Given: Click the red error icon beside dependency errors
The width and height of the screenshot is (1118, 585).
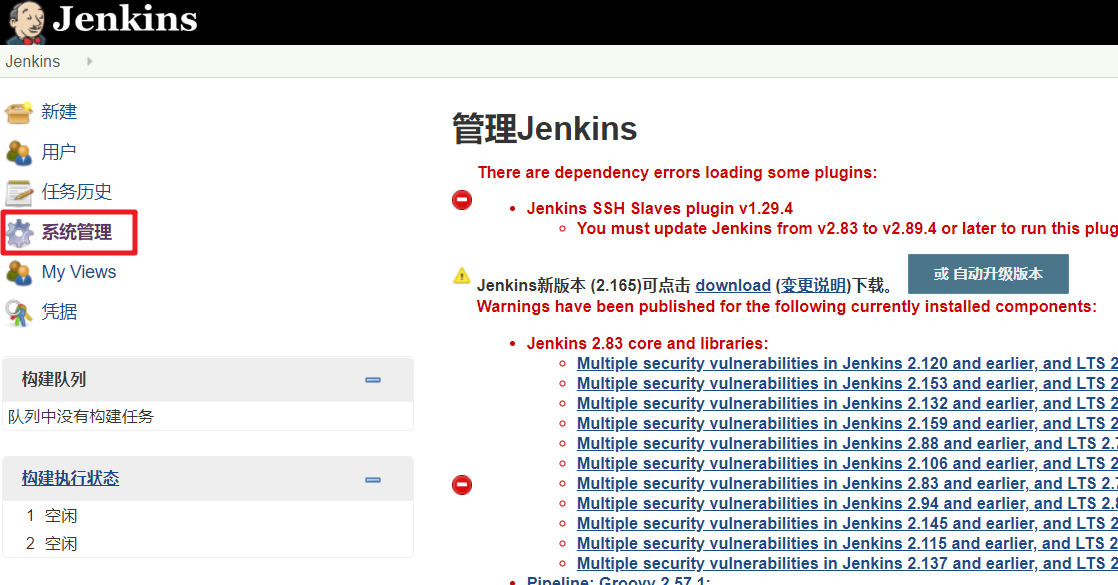Looking at the screenshot, I should pyautogui.click(x=462, y=200).
